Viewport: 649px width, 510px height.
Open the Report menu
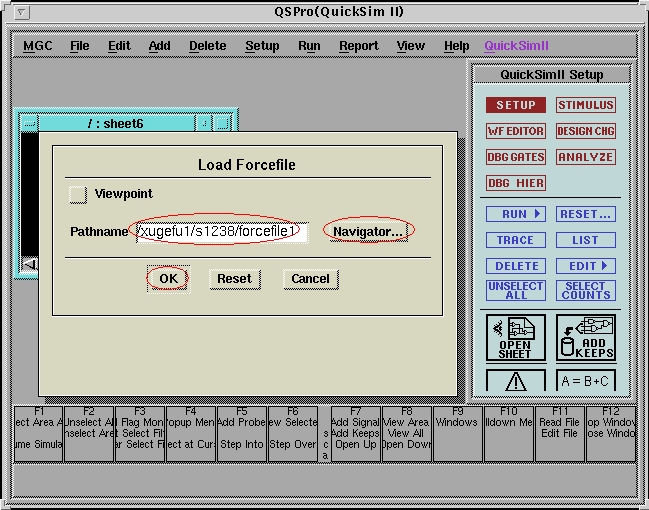coord(358,46)
